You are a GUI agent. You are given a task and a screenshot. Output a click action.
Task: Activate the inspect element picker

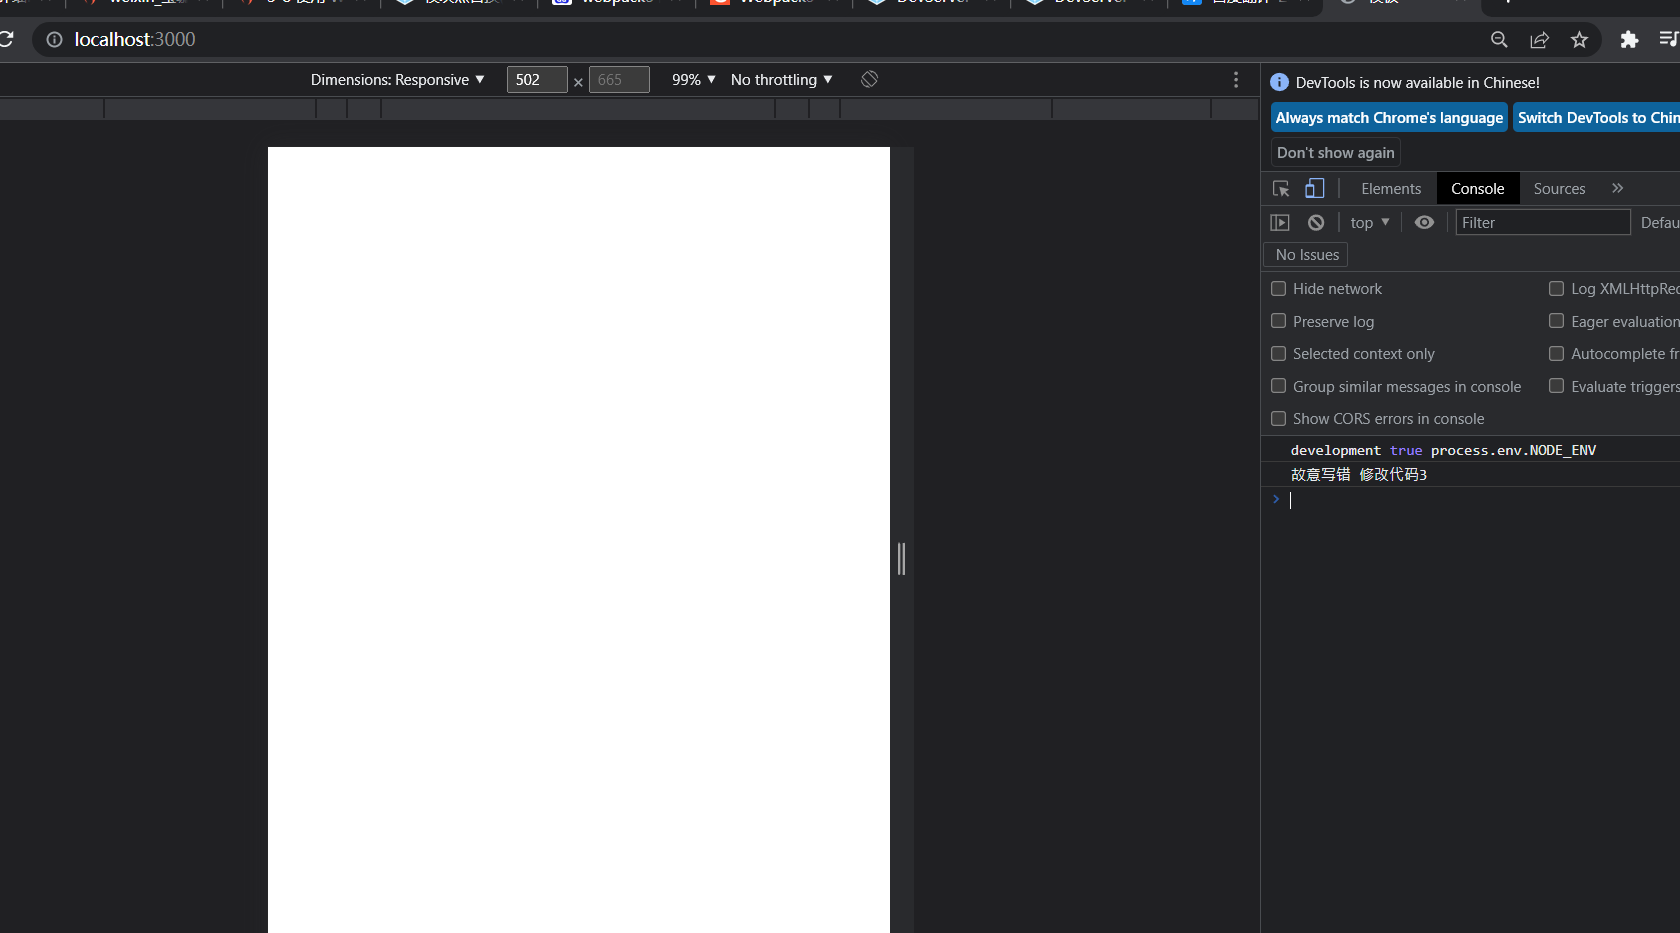(1281, 188)
